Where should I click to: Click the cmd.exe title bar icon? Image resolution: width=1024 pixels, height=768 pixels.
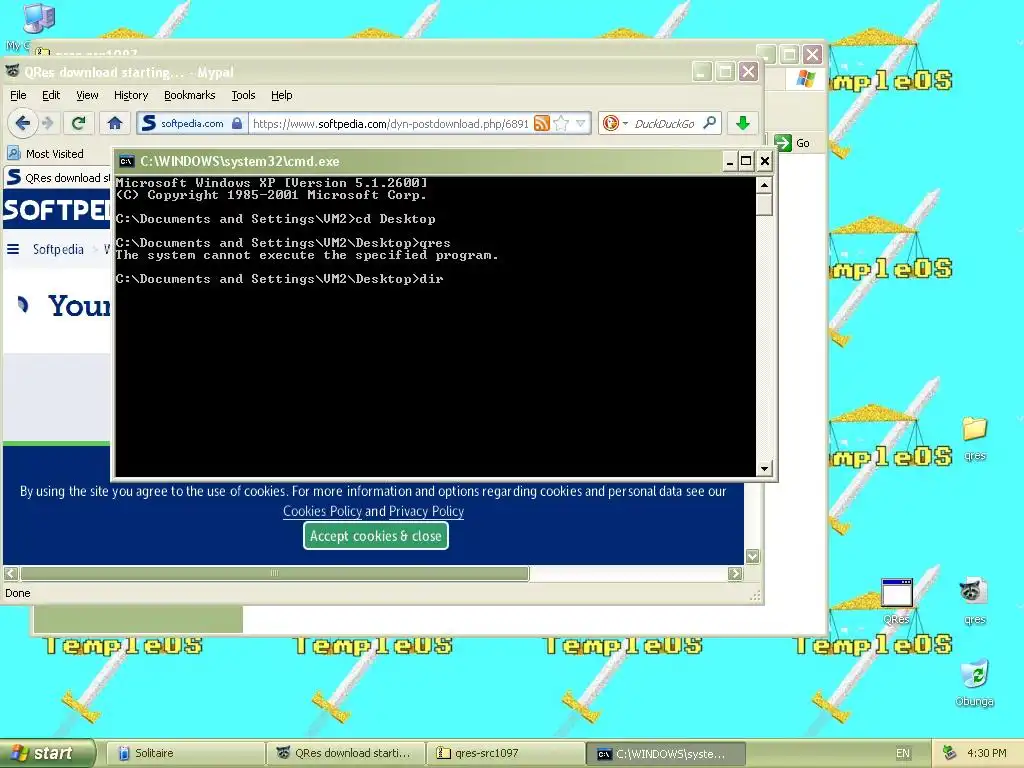(x=127, y=161)
